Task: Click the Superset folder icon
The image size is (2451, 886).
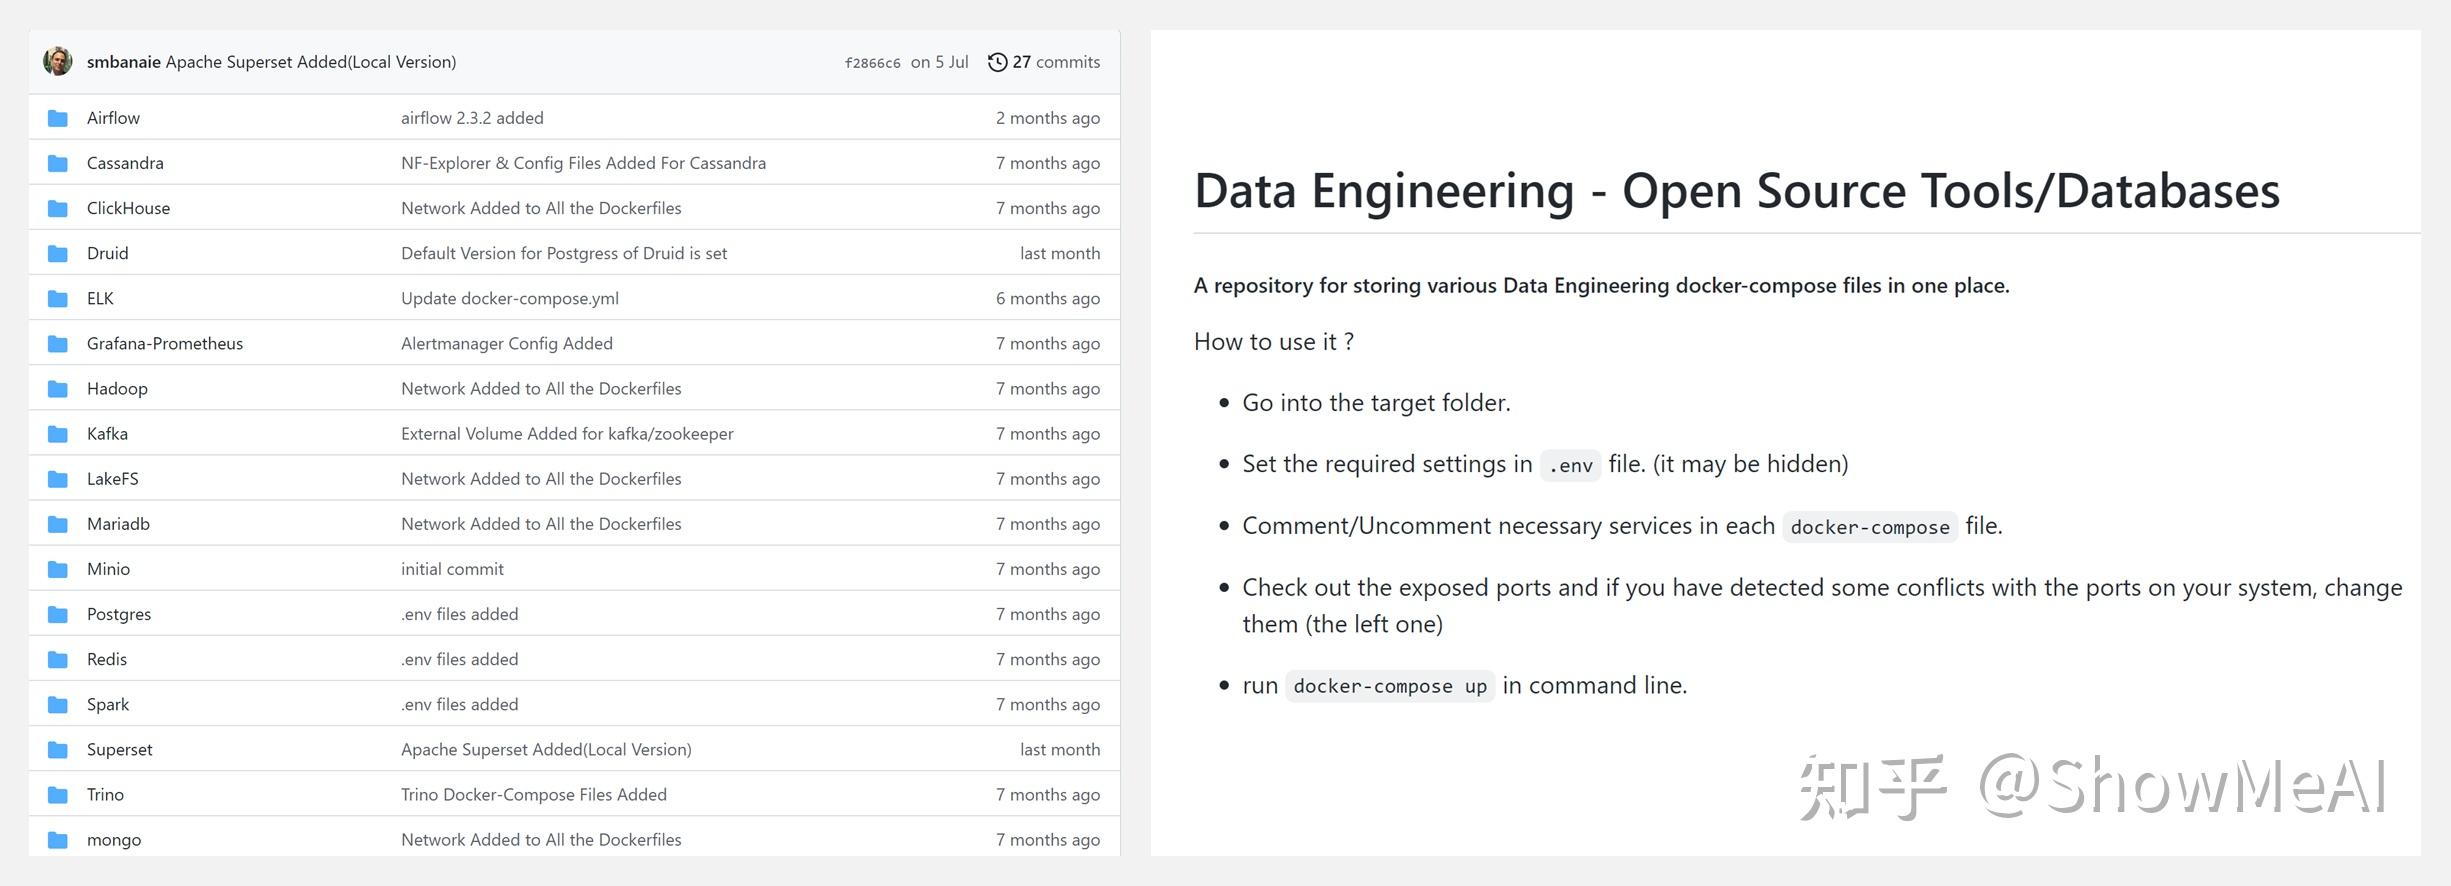Action: coord(58,750)
